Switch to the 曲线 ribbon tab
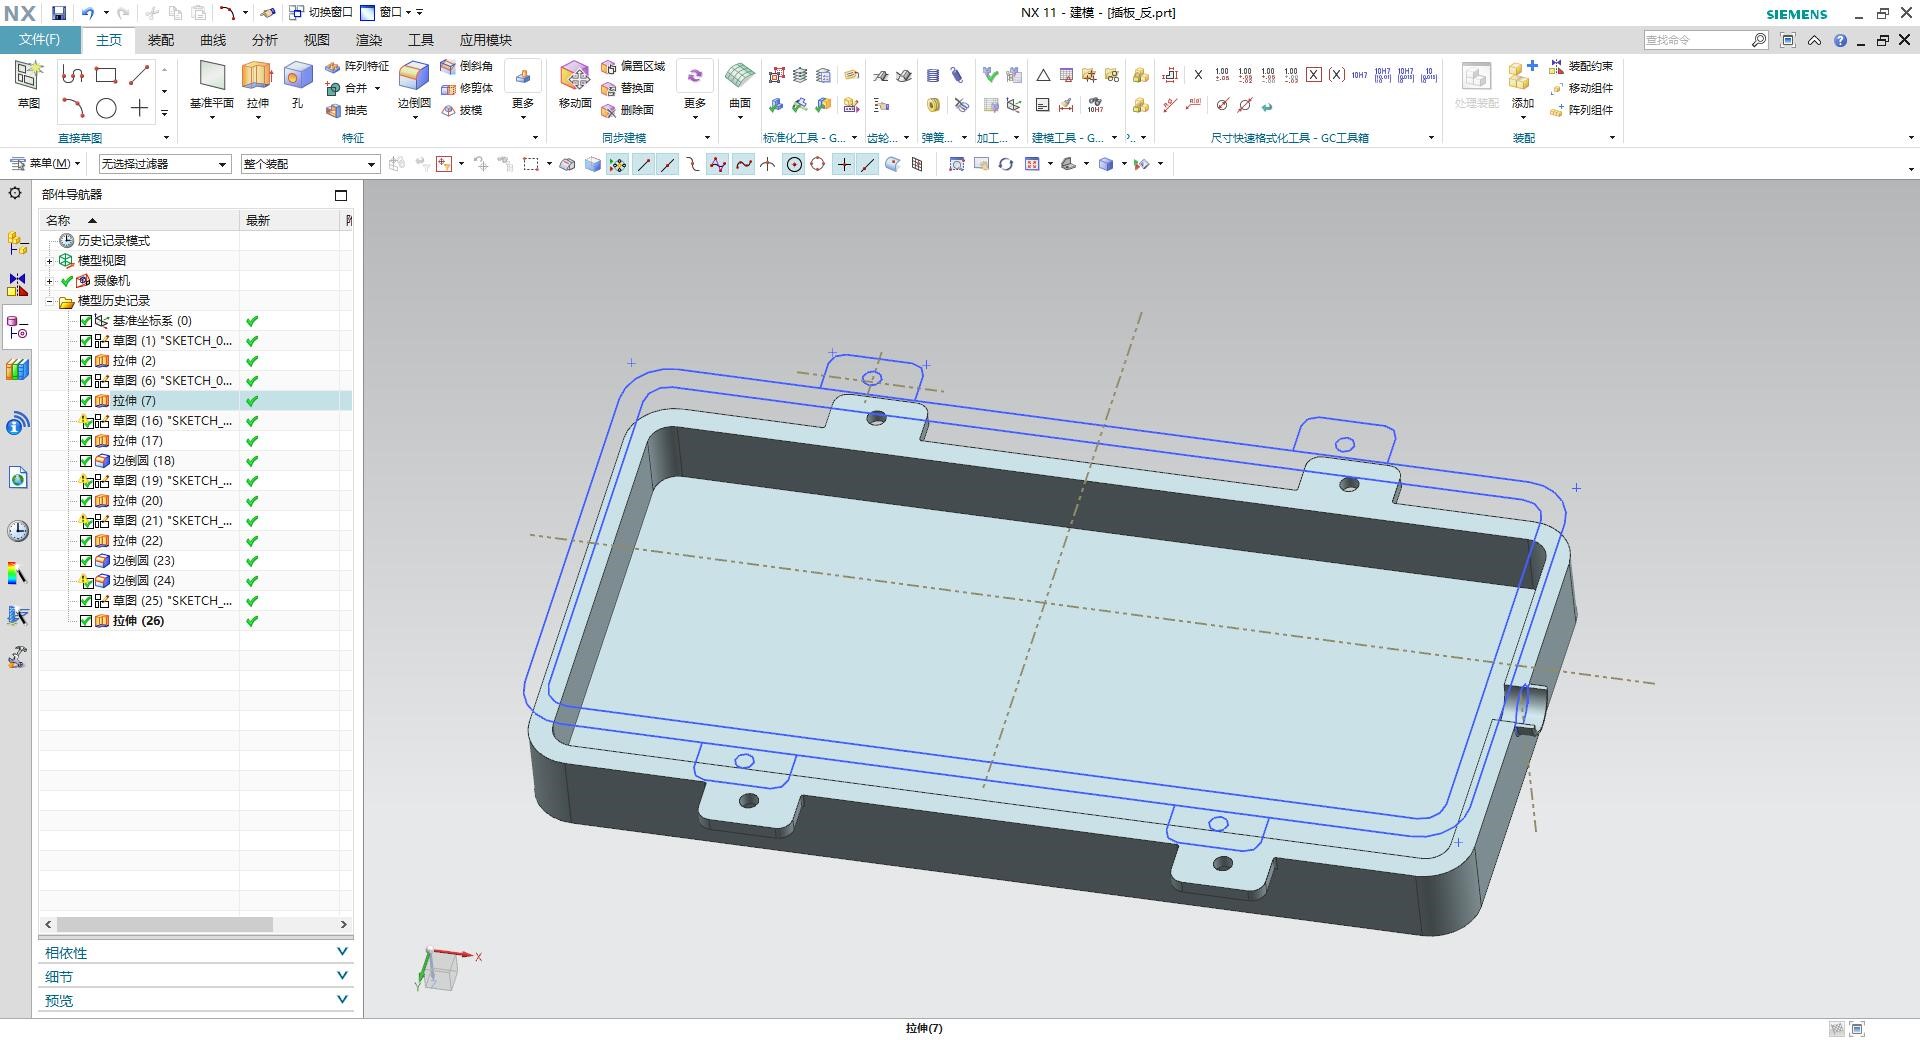Viewport: 1920px width, 1040px height. click(x=213, y=40)
